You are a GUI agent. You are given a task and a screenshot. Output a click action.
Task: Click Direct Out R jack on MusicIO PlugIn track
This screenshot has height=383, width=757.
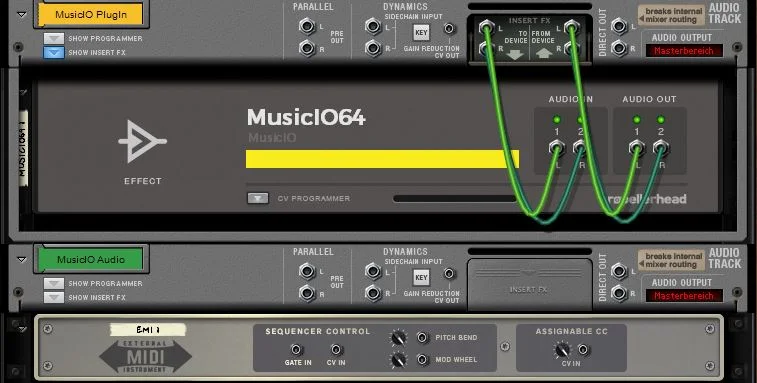pos(618,48)
